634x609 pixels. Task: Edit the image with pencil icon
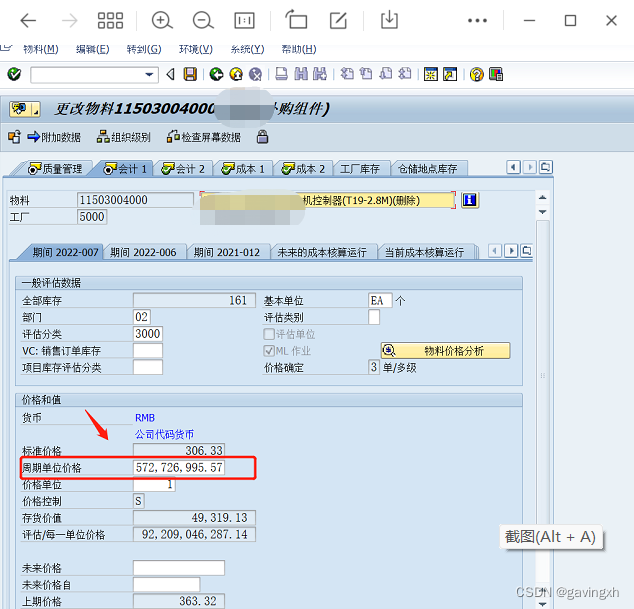click(338, 20)
